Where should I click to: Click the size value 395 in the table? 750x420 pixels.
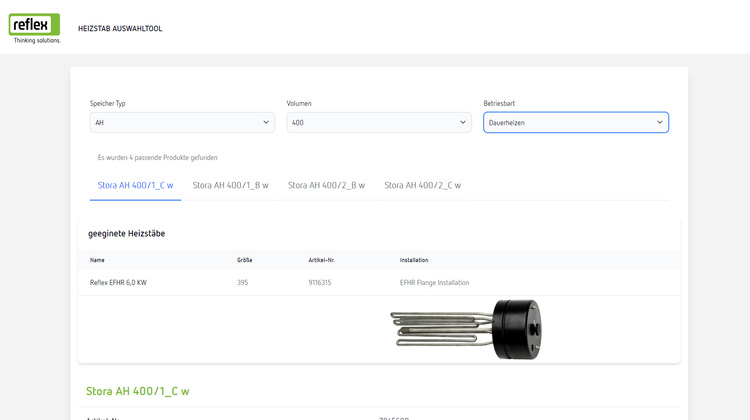click(243, 283)
